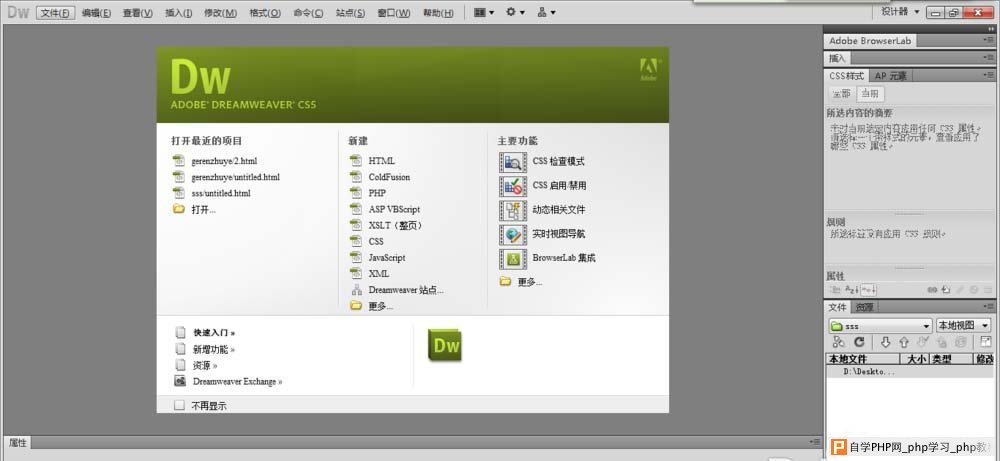The image size is (1000, 461).
Task: Click the get files down-arrow icon
Action: pyautogui.click(x=885, y=342)
